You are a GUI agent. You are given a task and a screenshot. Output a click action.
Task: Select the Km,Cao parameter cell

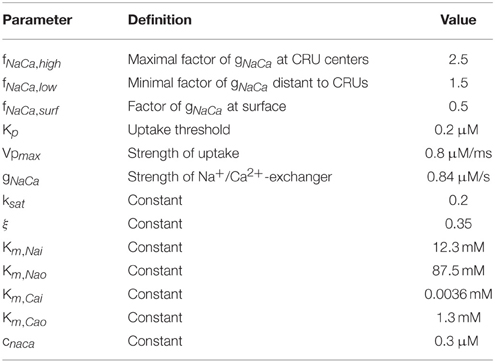pyautogui.click(x=25, y=319)
